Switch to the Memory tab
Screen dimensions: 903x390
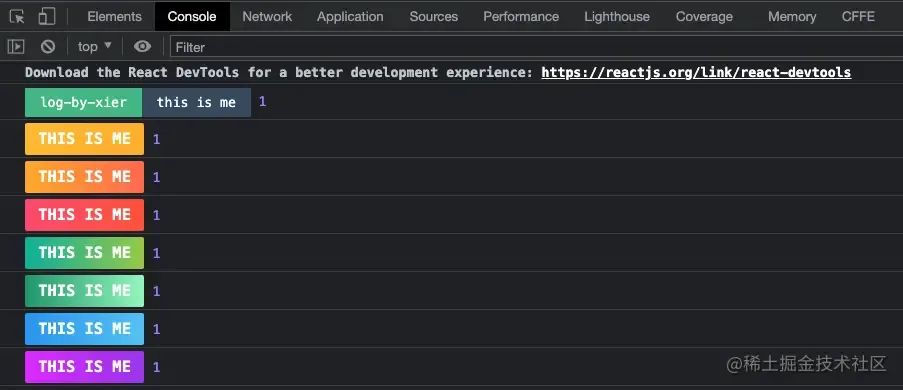[x=792, y=17]
